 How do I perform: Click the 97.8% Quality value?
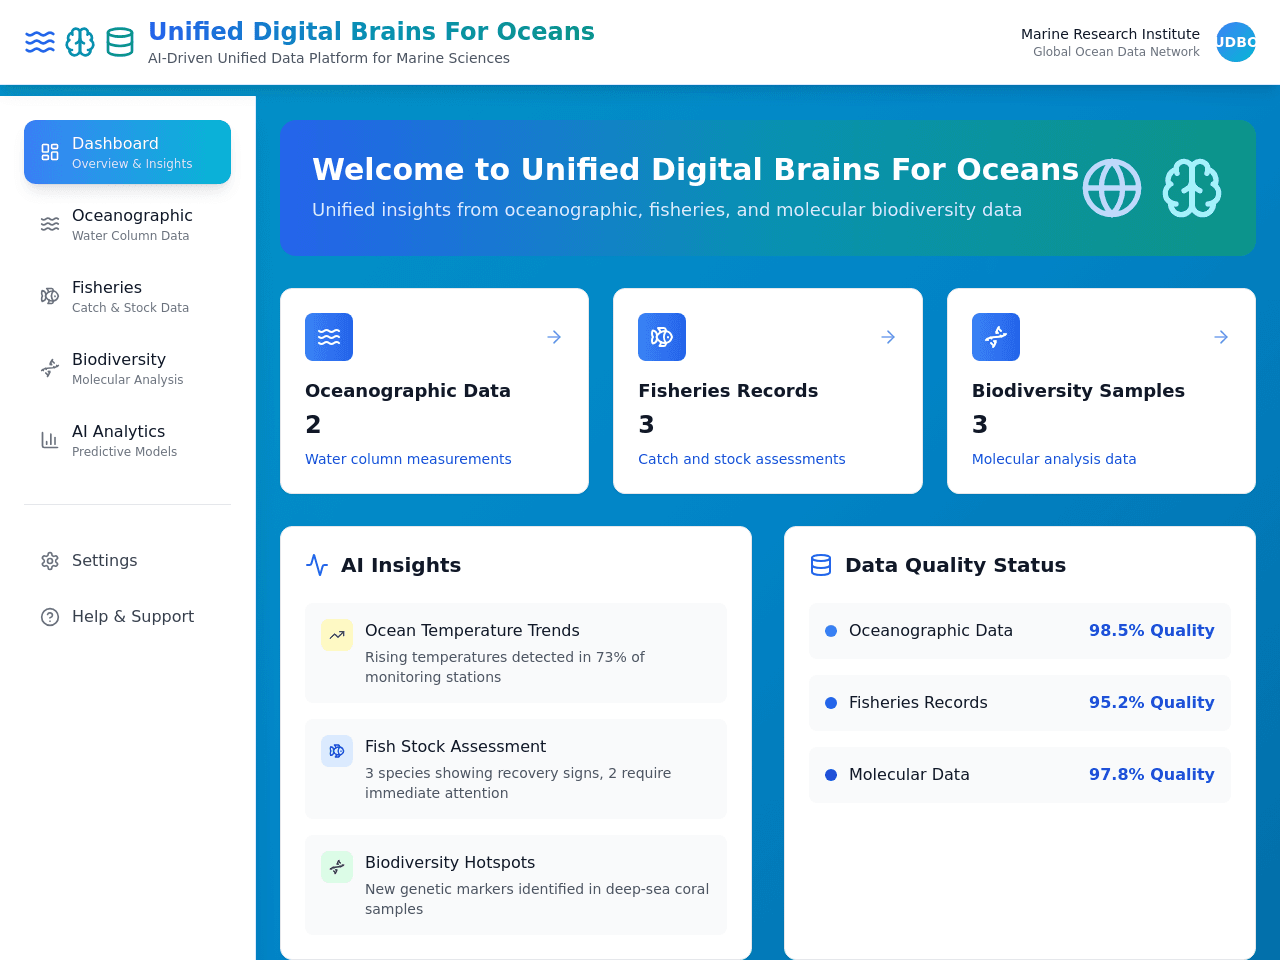pos(1152,775)
